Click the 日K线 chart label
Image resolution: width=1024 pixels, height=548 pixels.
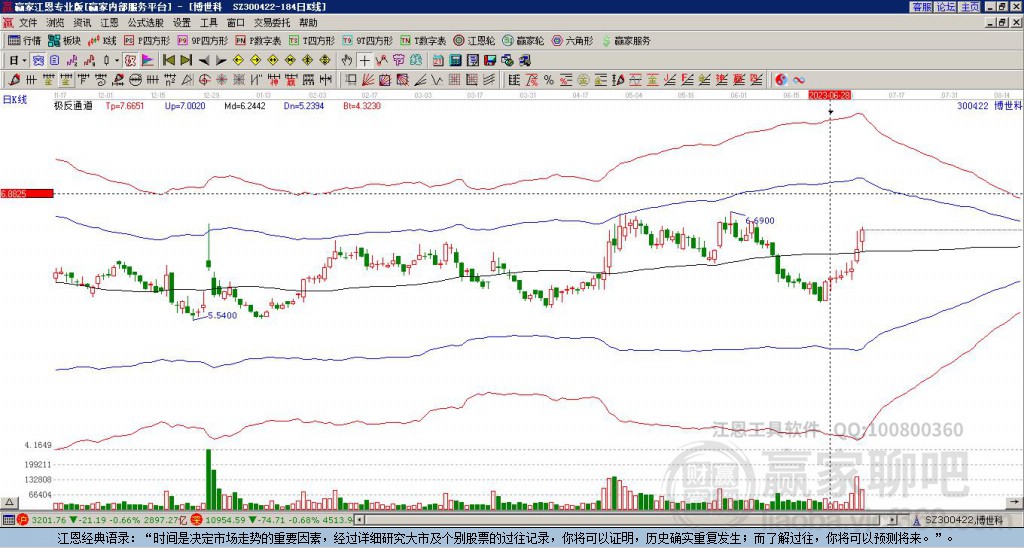point(14,100)
